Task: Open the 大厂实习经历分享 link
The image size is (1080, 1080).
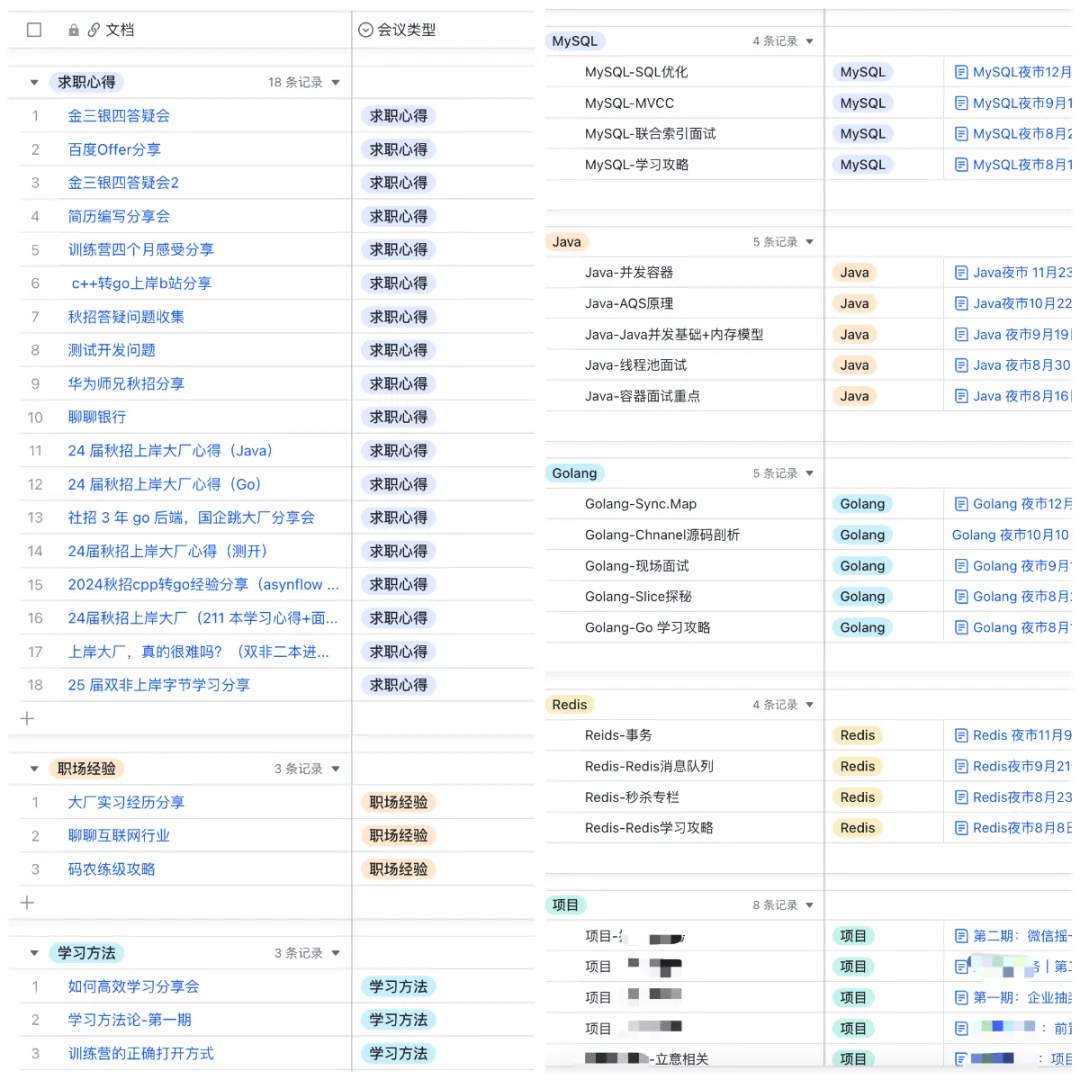Action: [126, 802]
